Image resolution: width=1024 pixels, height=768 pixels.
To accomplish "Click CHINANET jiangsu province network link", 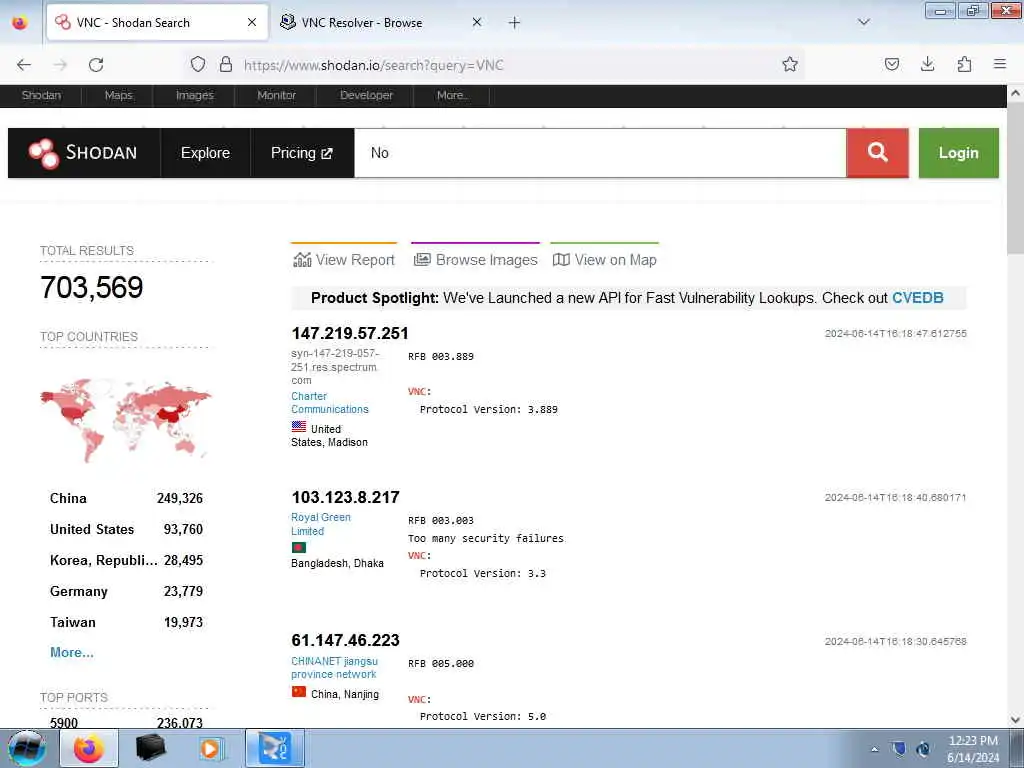I will (x=334, y=667).
